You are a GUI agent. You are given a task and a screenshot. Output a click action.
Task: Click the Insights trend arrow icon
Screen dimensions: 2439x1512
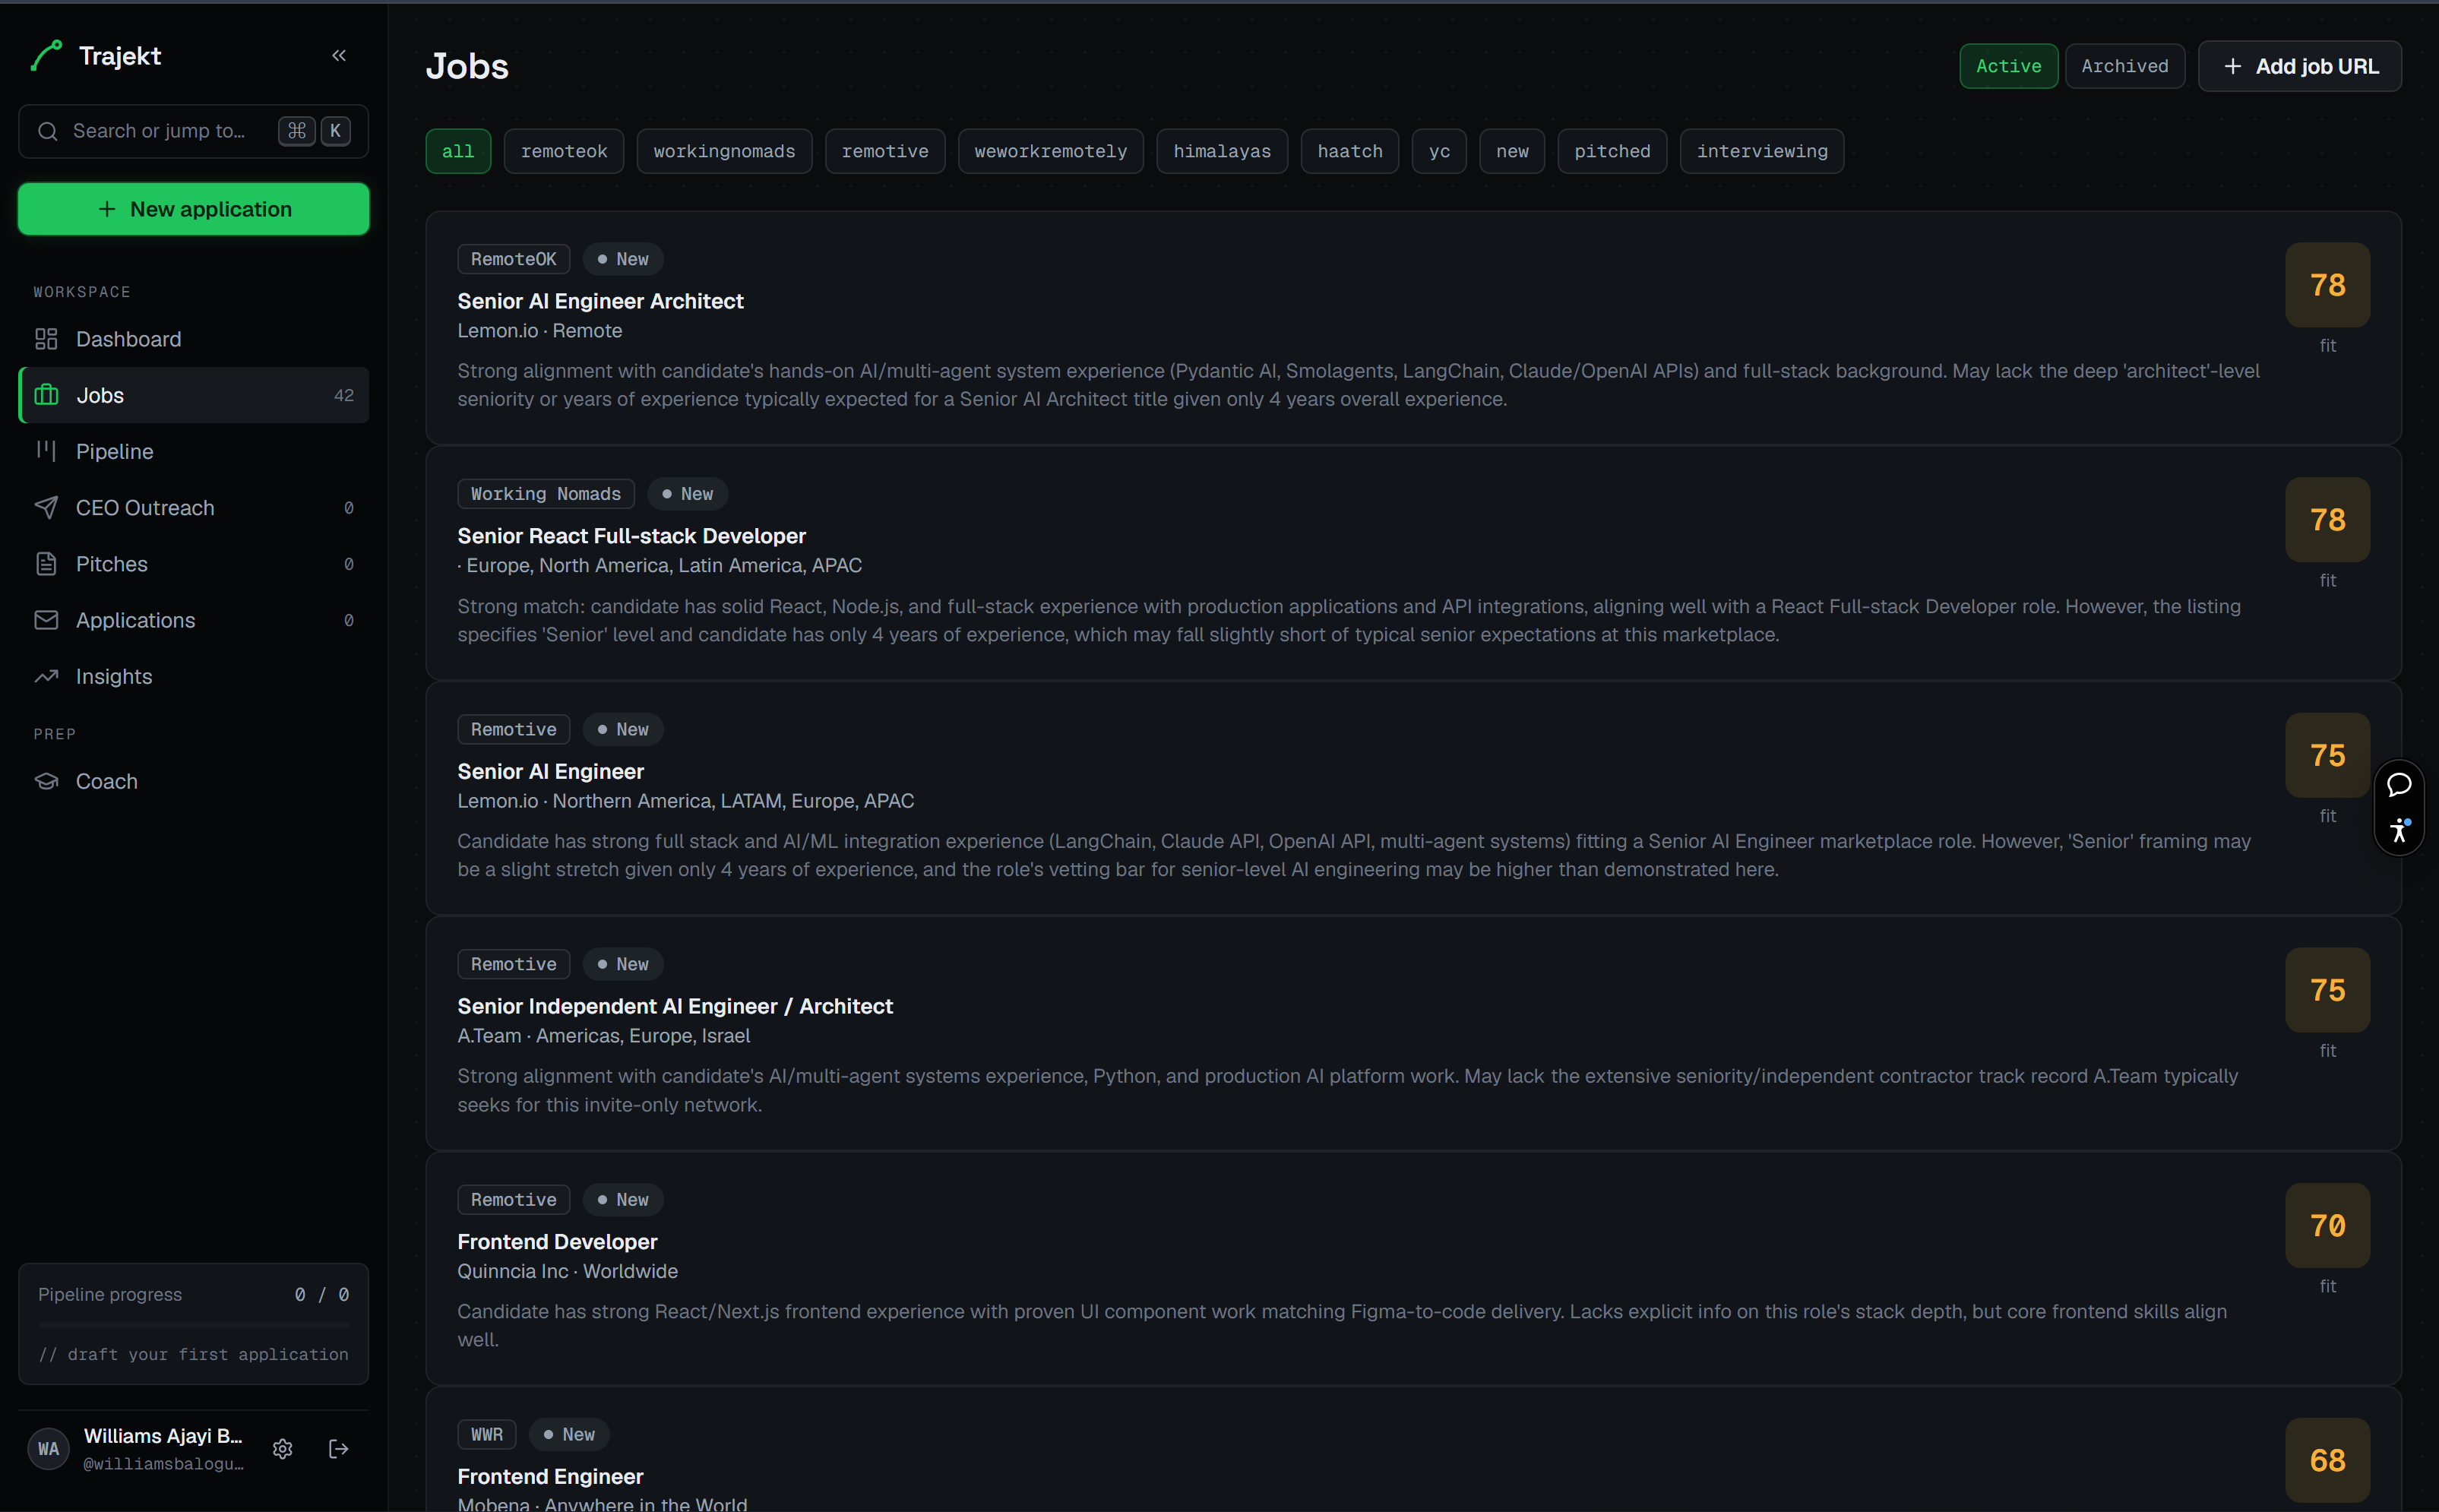46,676
